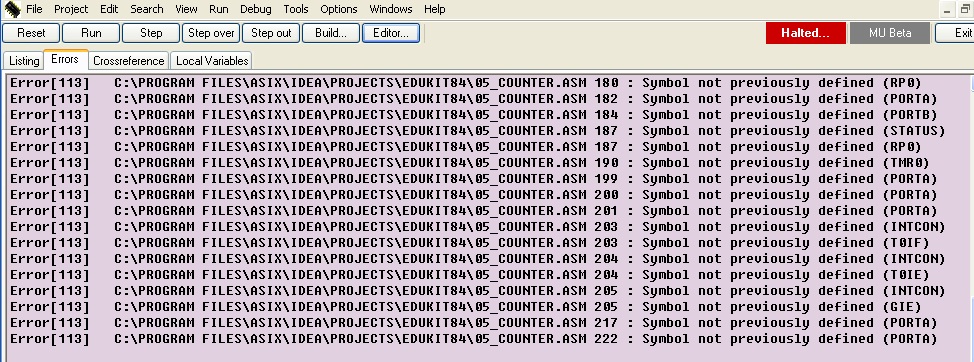Open the Tools menu
974x362 pixels.
[x=296, y=9]
